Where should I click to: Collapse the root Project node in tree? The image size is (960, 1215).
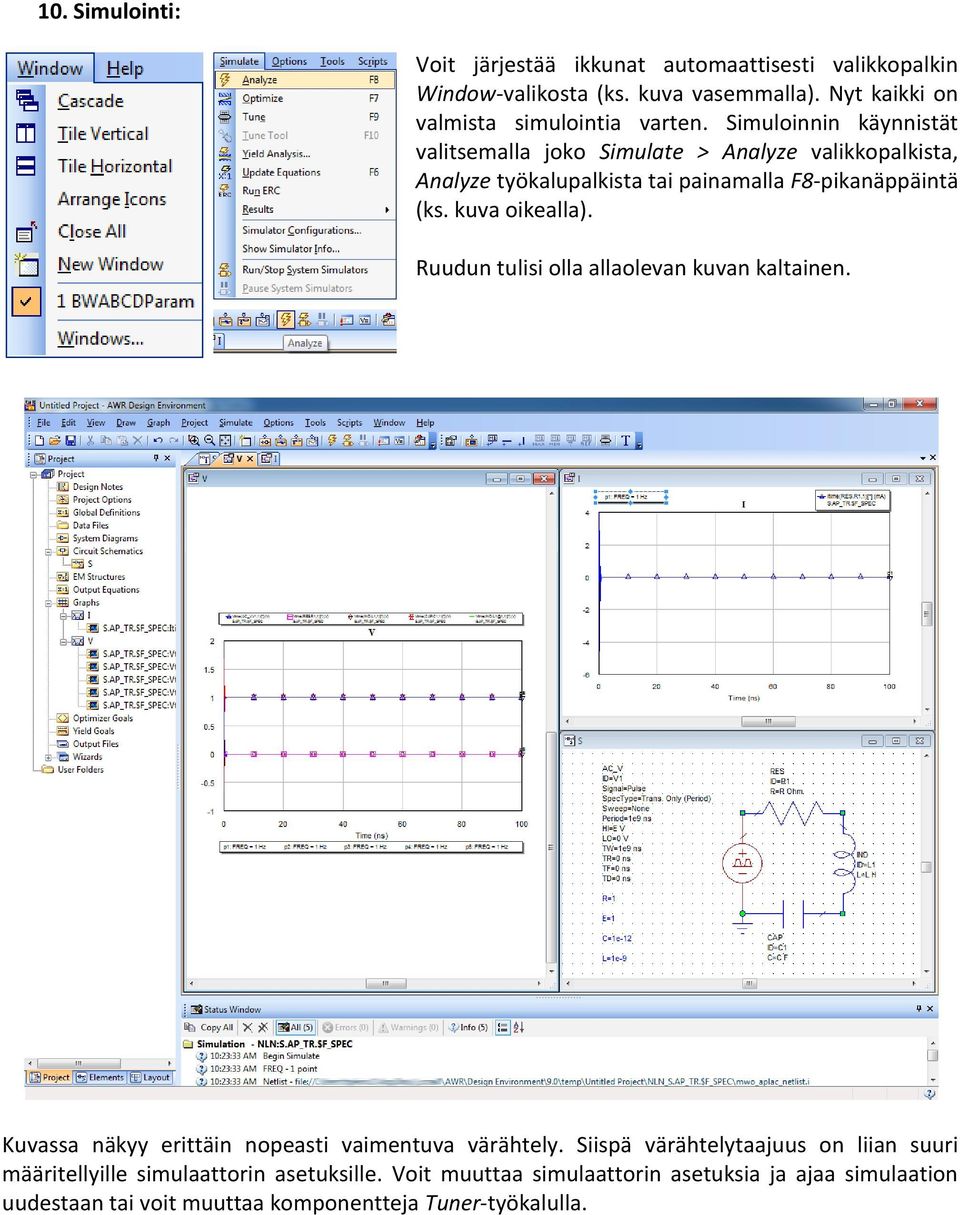click(x=33, y=474)
